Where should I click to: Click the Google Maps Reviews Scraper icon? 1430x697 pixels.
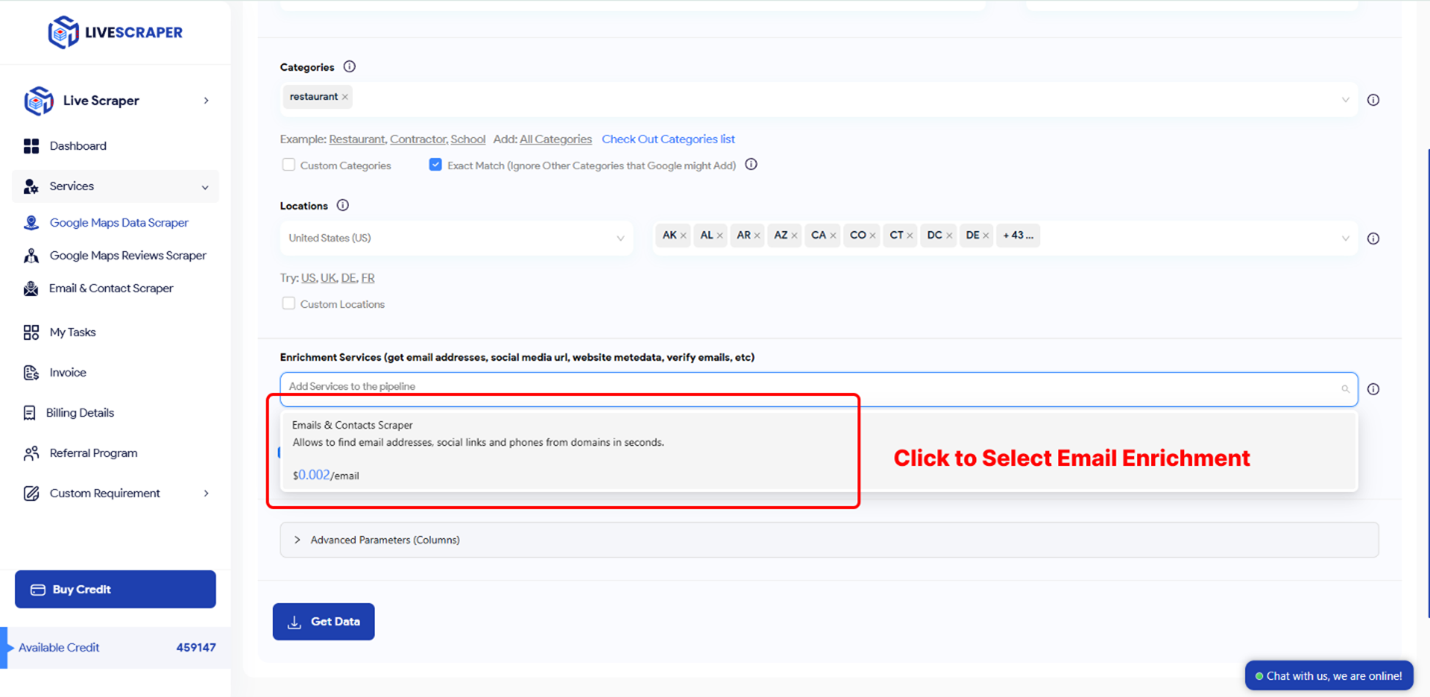pyautogui.click(x=31, y=255)
